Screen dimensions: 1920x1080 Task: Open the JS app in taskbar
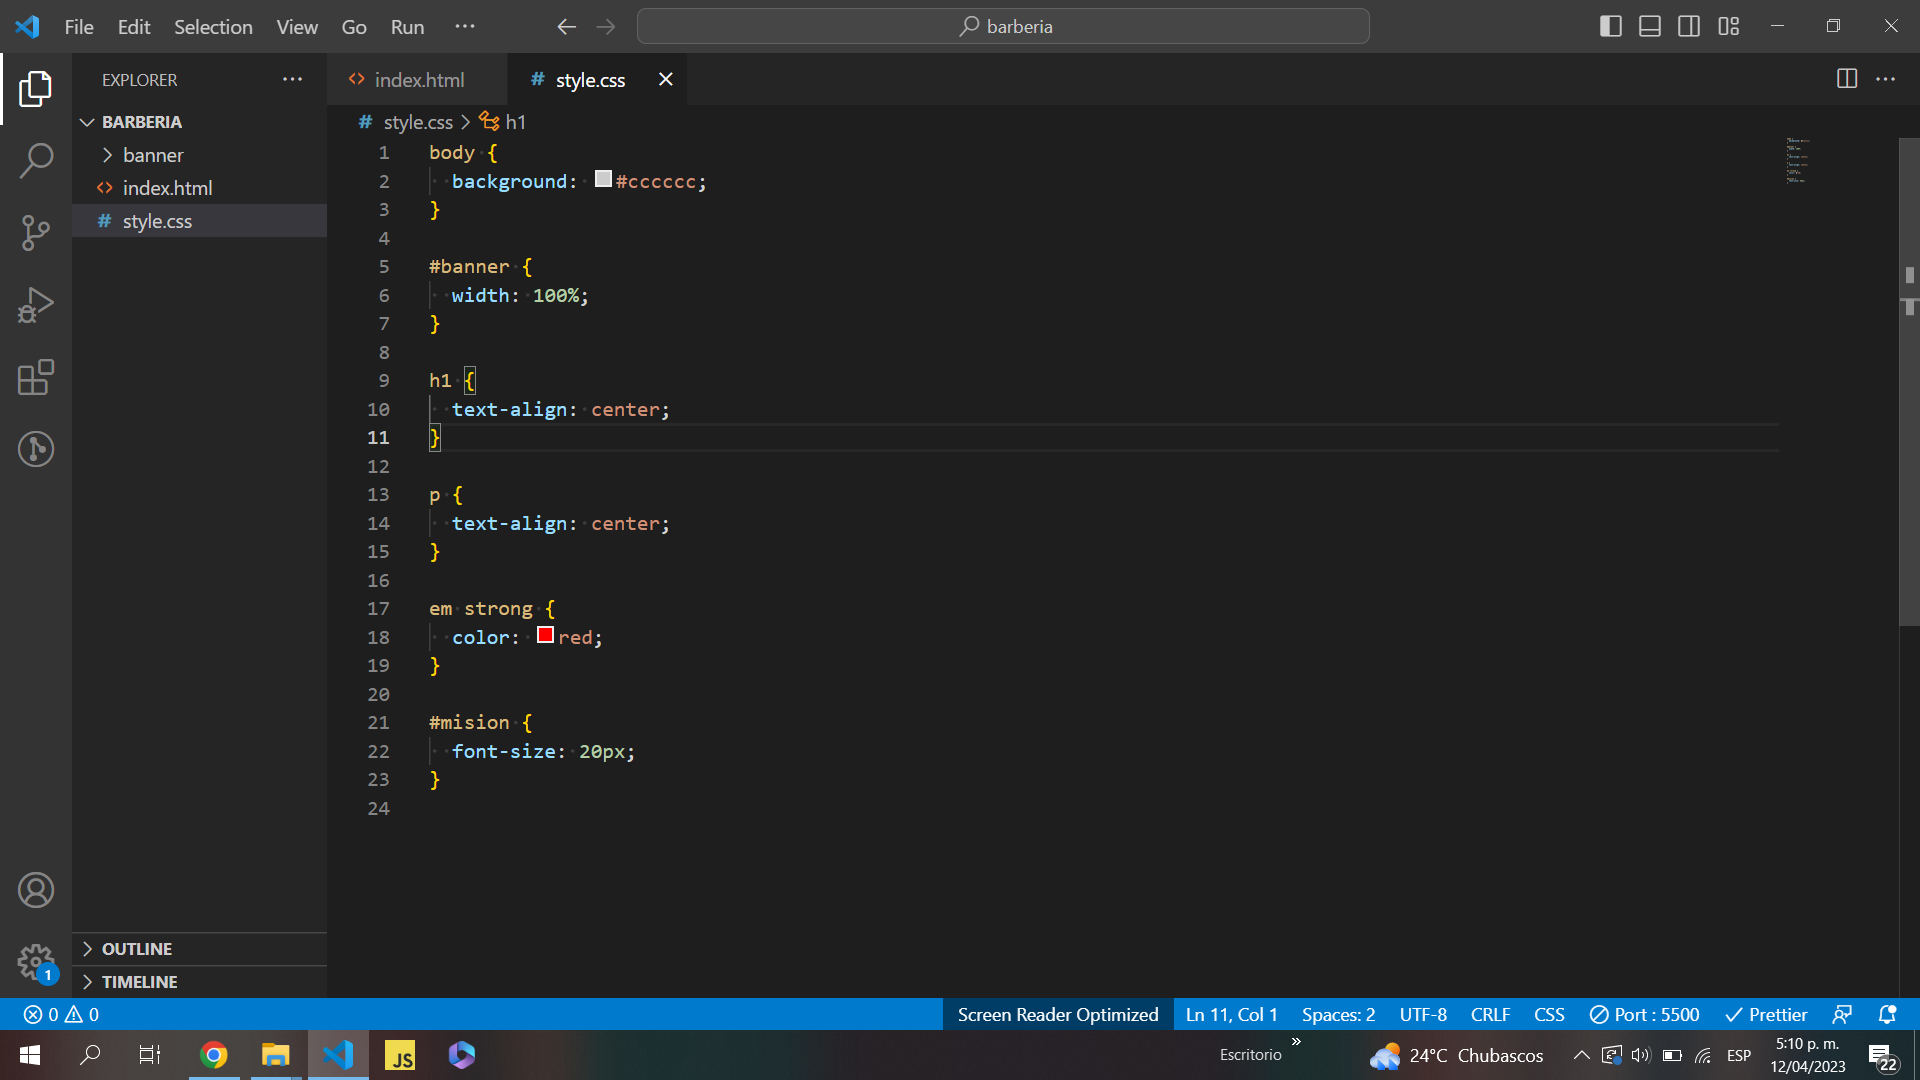[400, 1055]
